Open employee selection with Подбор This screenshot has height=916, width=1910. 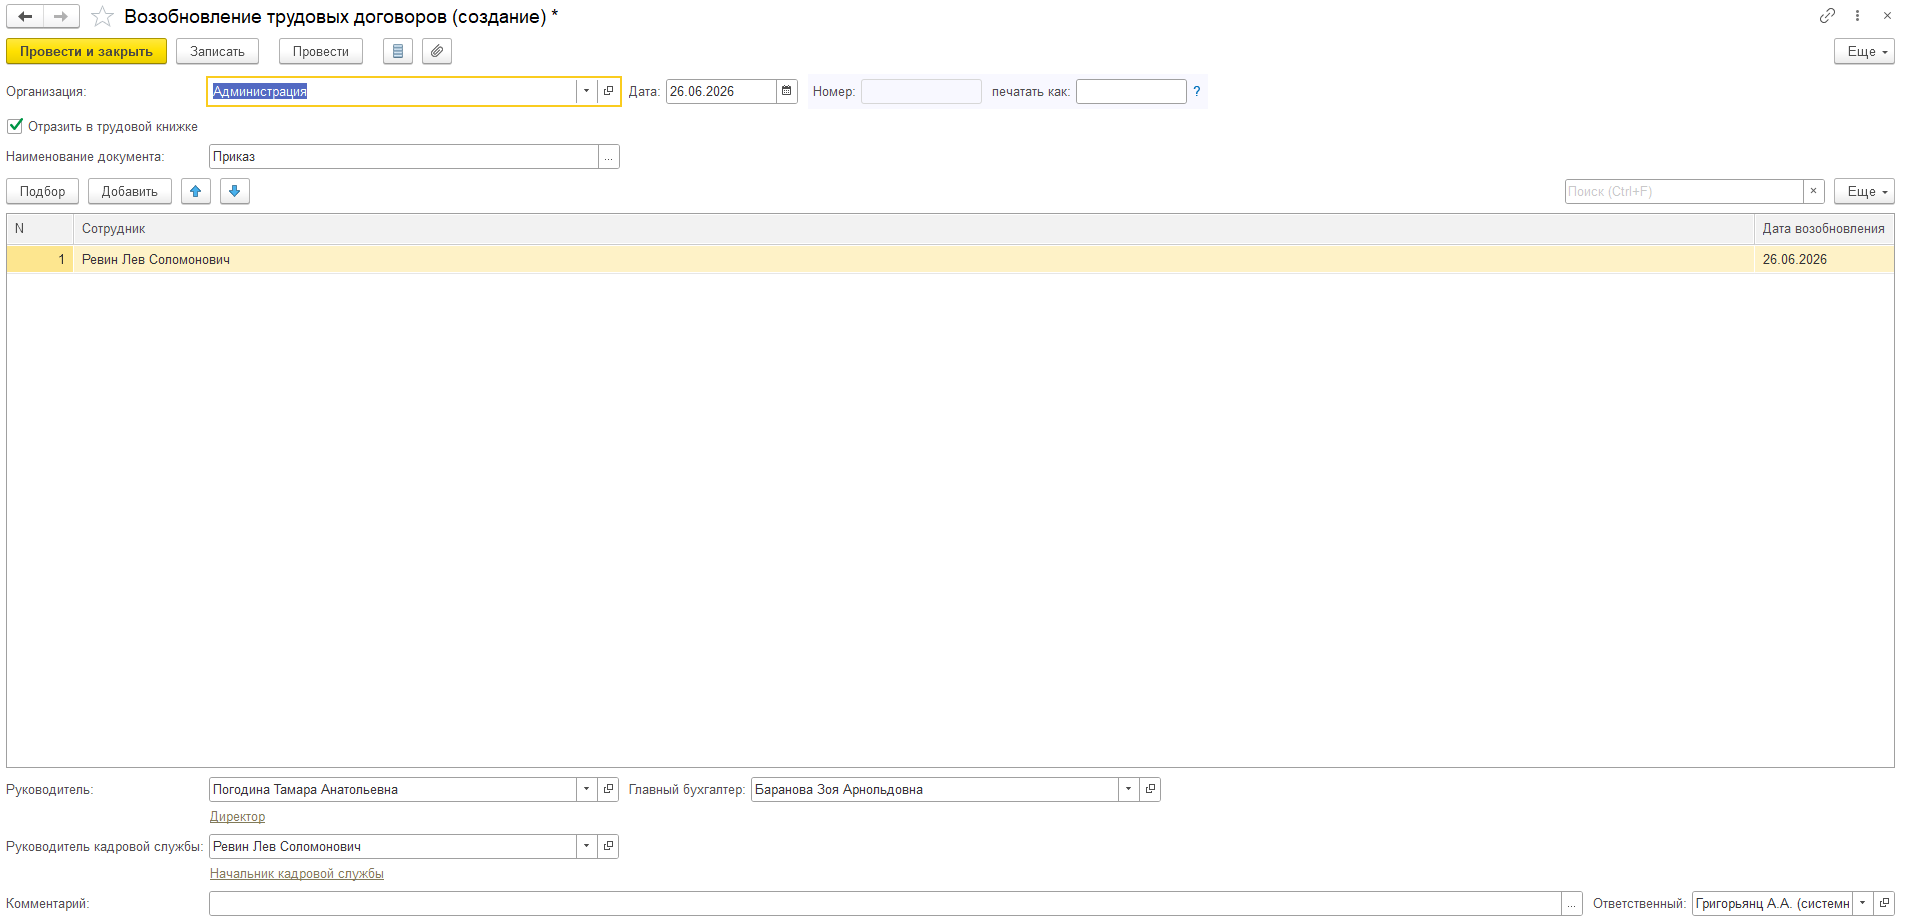tap(42, 191)
